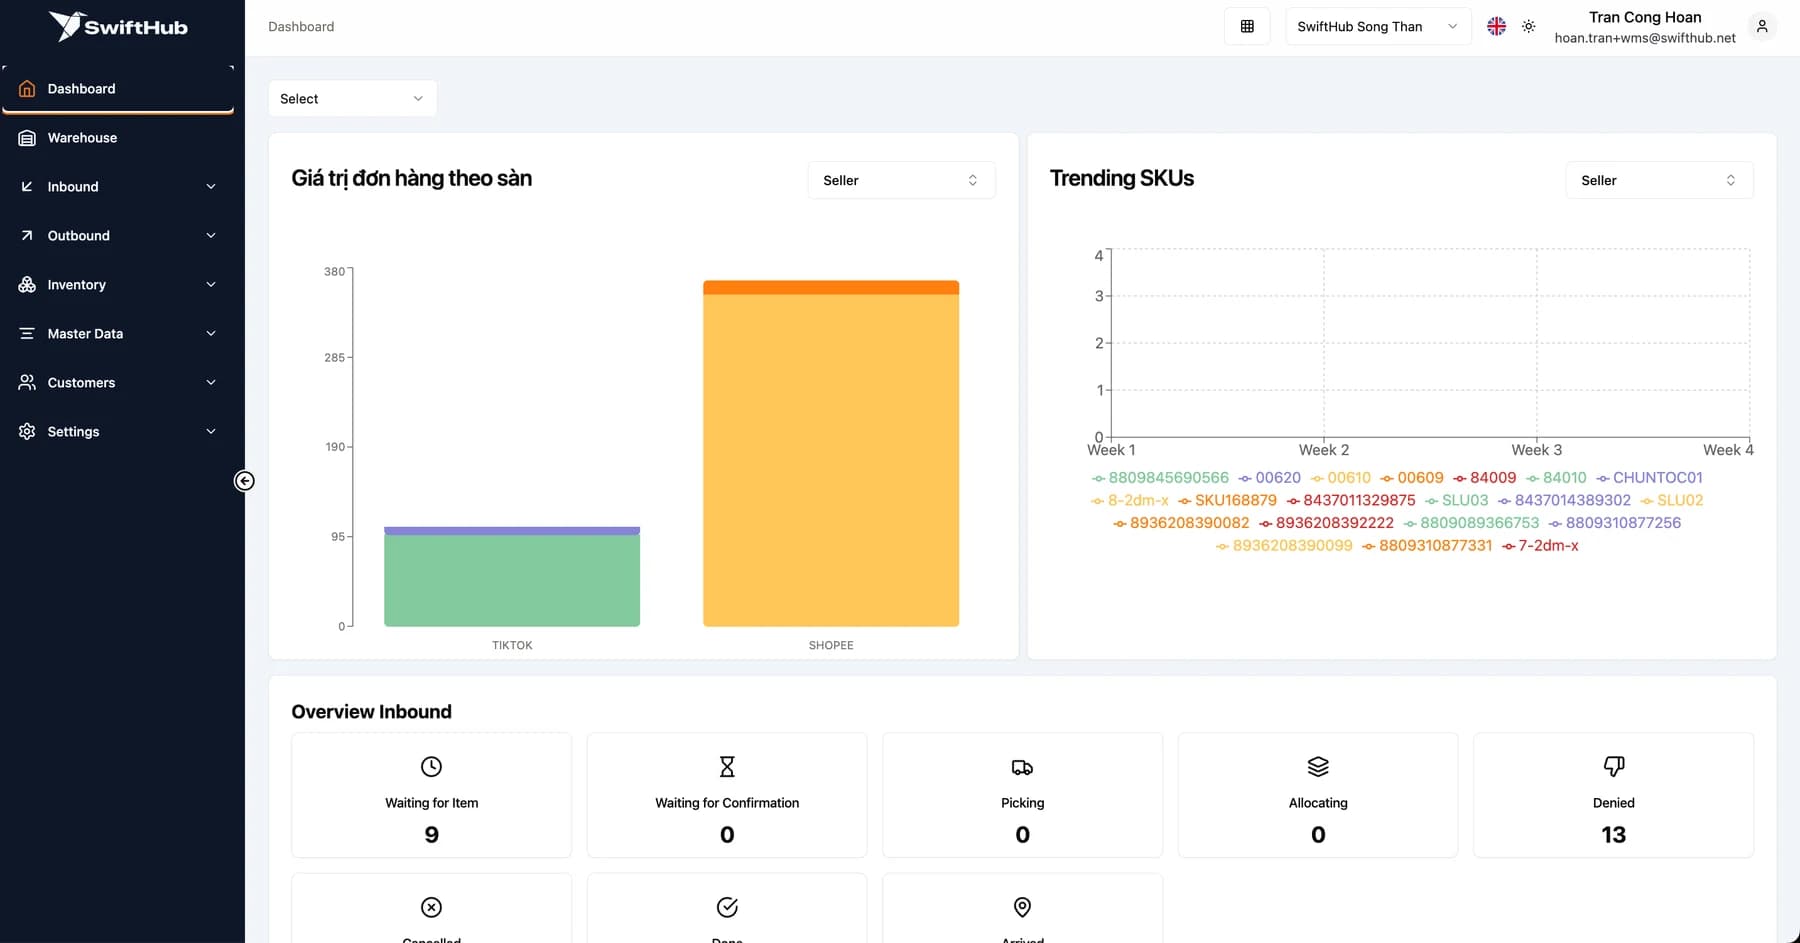Click the Denied status card showing 13
The image size is (1800, 943).
click(x=1614, y=795)
